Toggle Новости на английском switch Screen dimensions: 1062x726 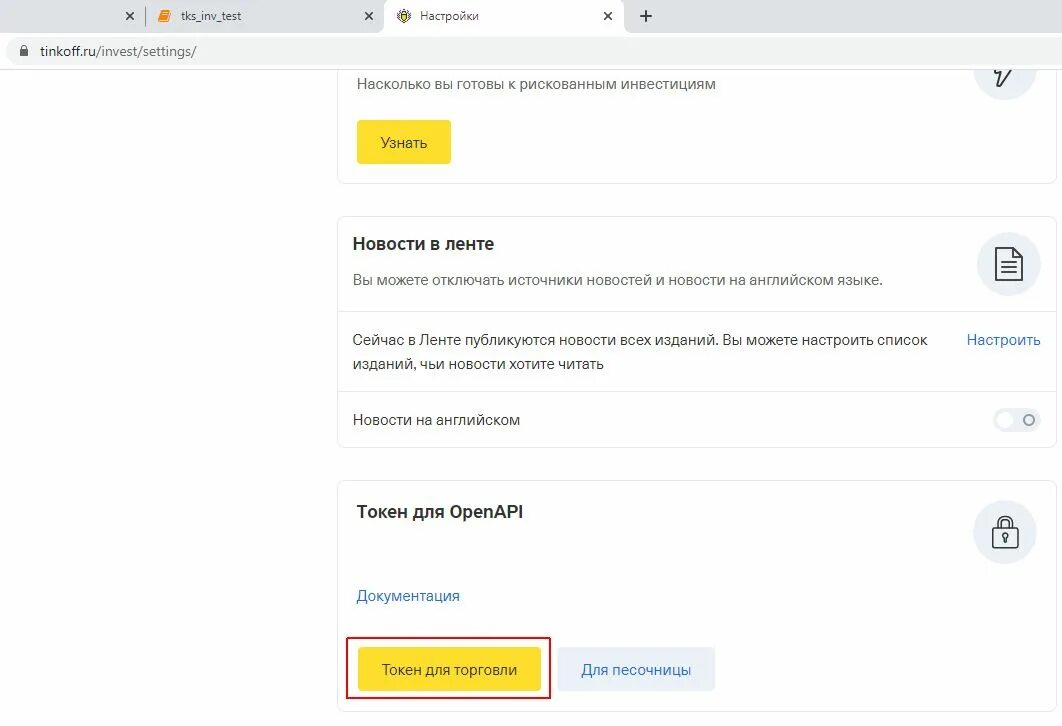click(x=1016, y=420)
